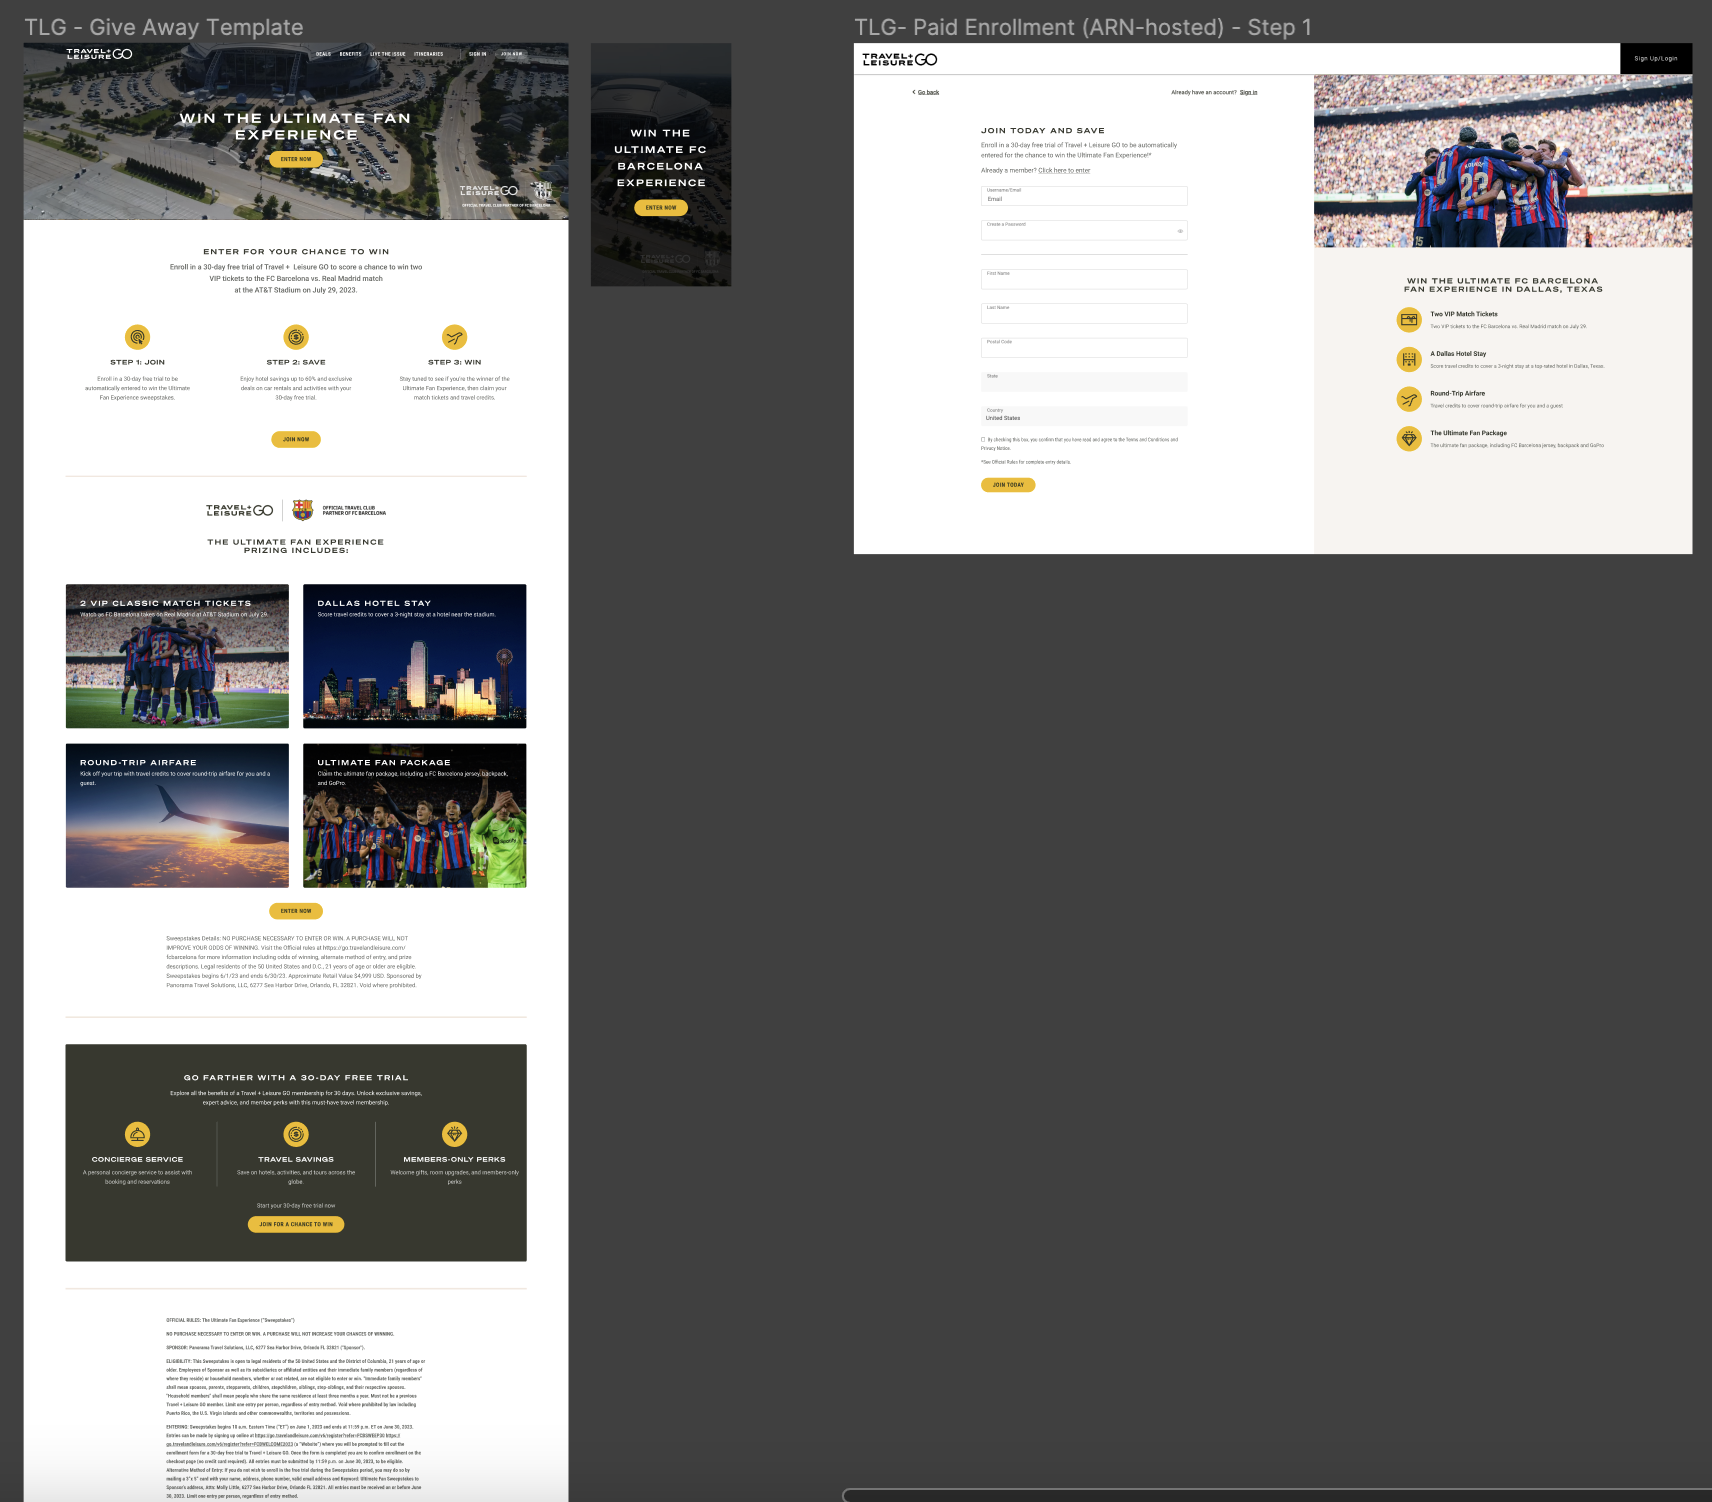Select the Round-Trip Airfare card
The image size is (1712, 1502).
177,815
